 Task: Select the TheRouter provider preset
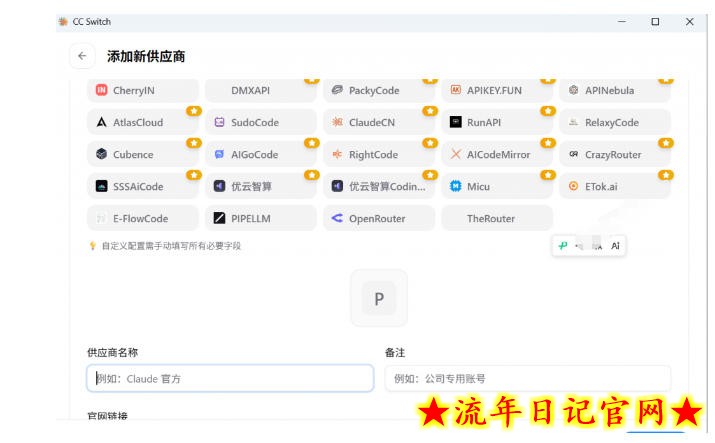click(497, 218)
